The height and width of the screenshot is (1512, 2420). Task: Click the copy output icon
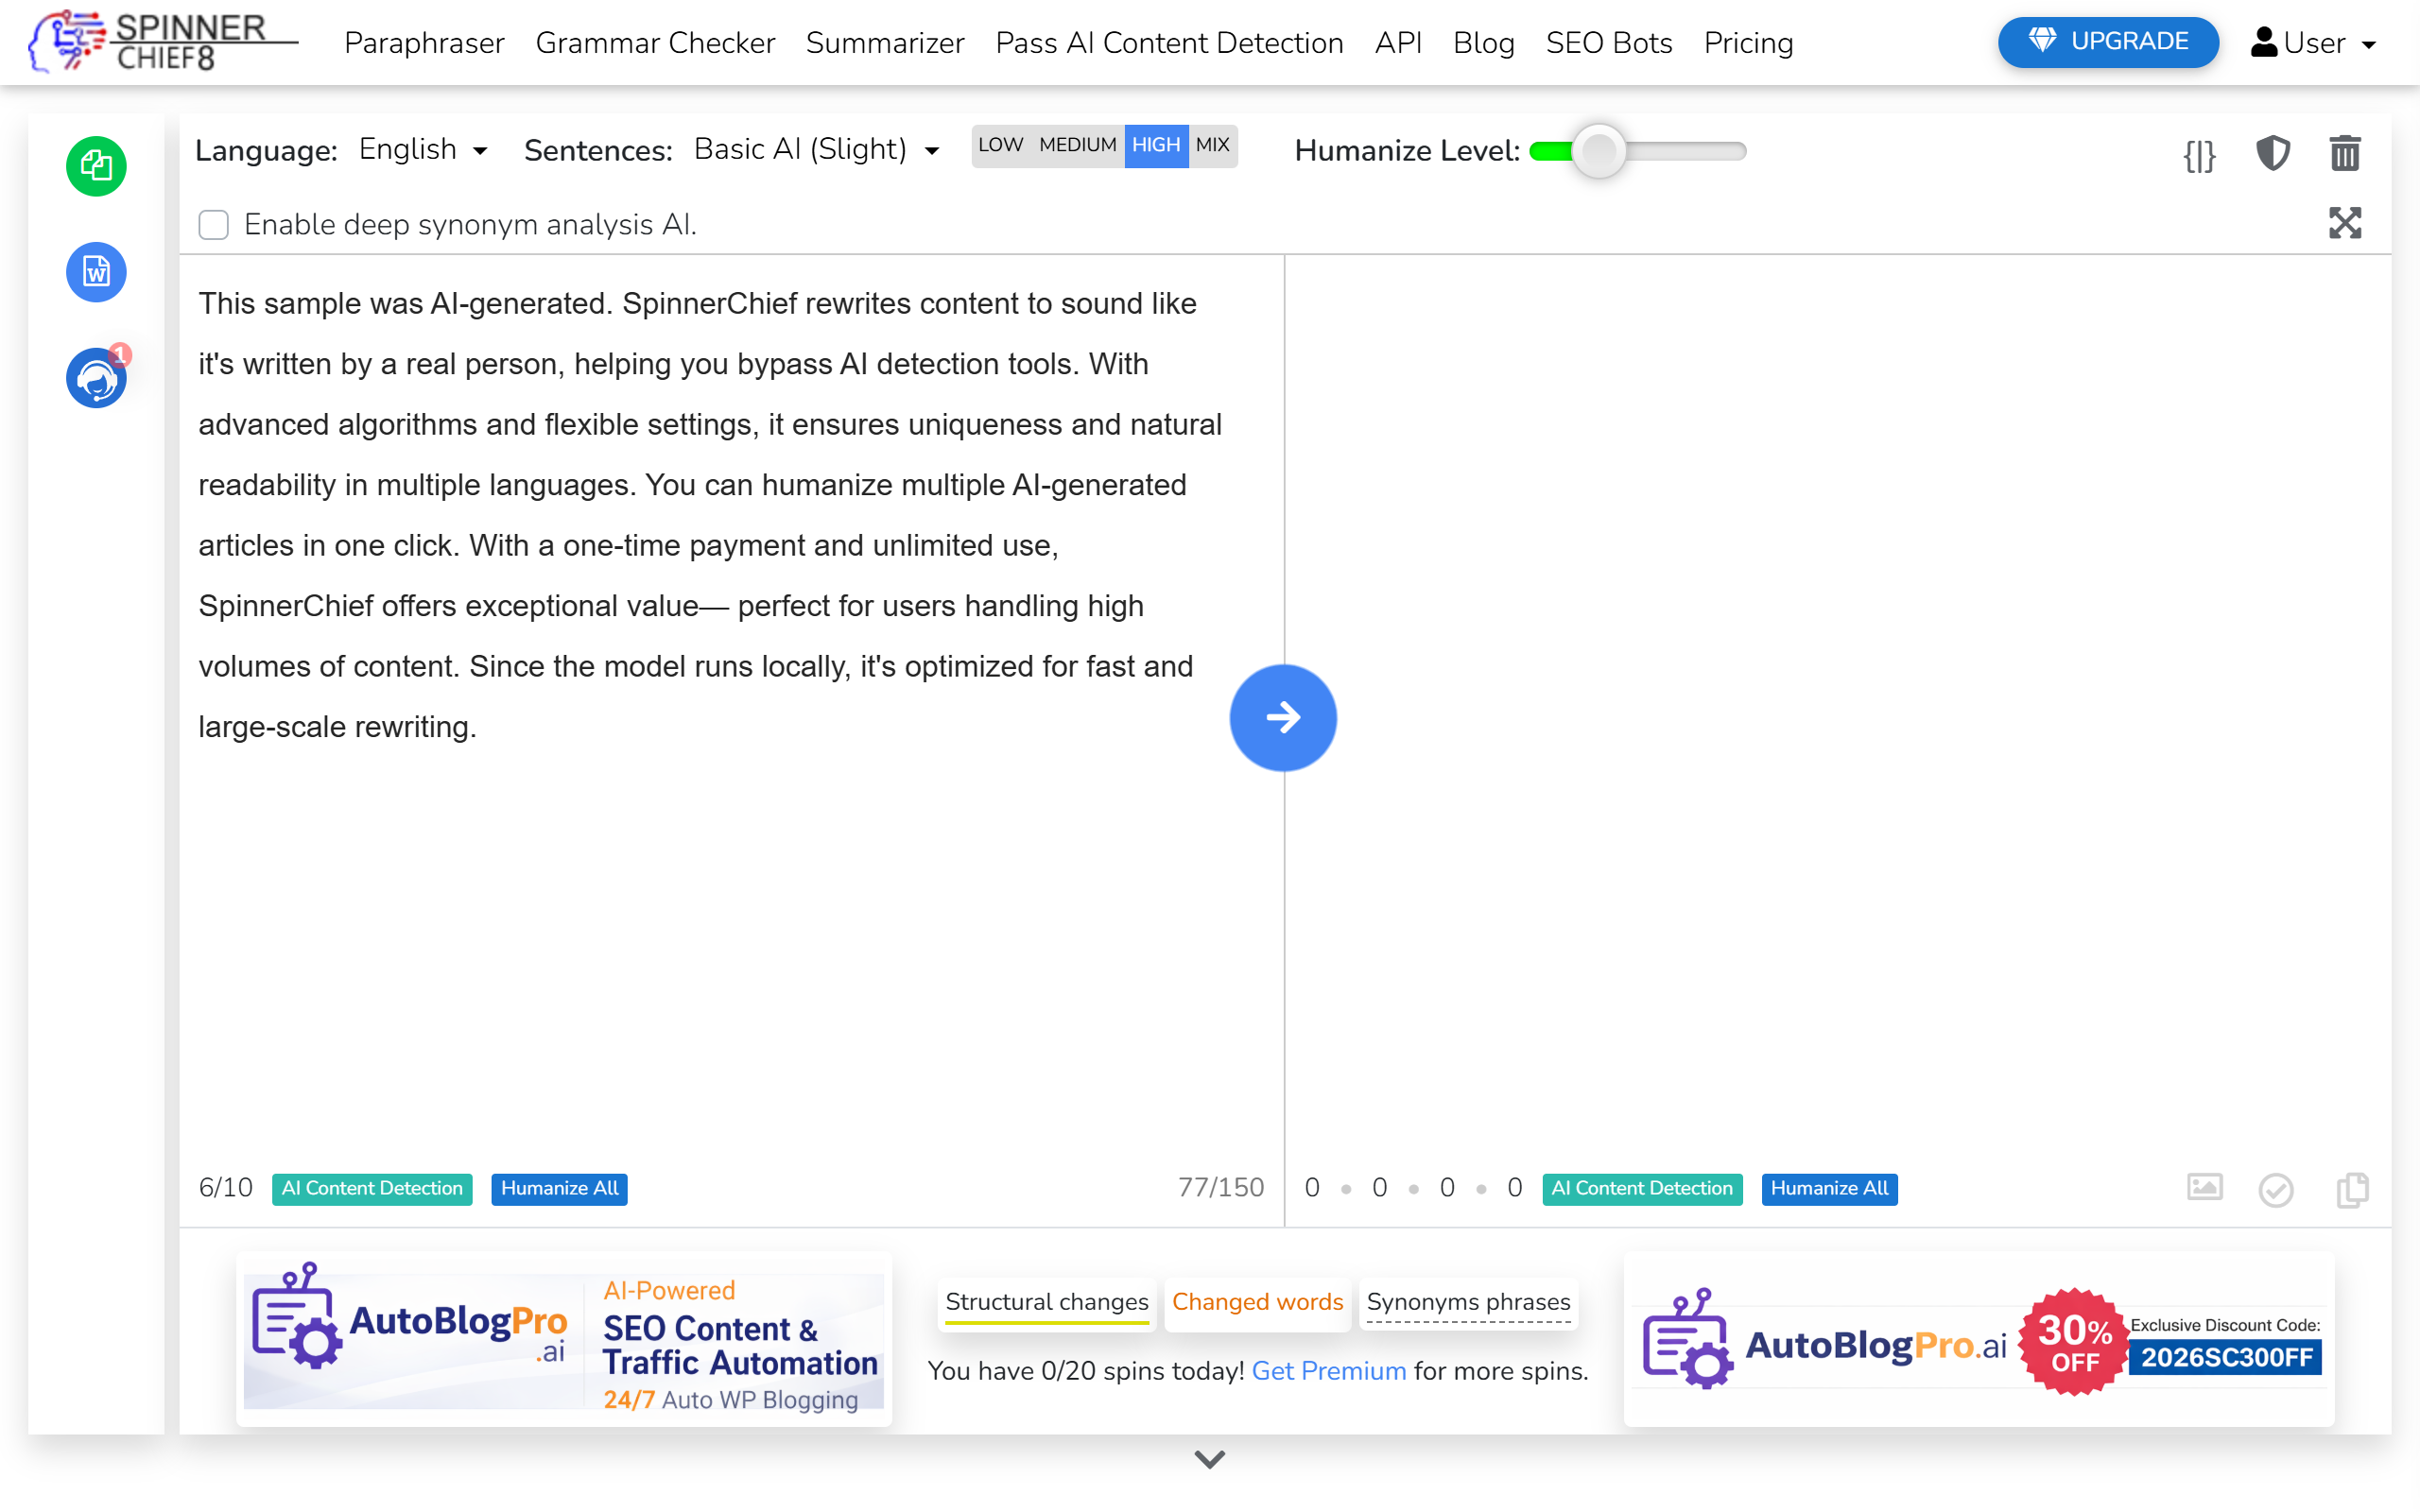tap(2352, 1189)
